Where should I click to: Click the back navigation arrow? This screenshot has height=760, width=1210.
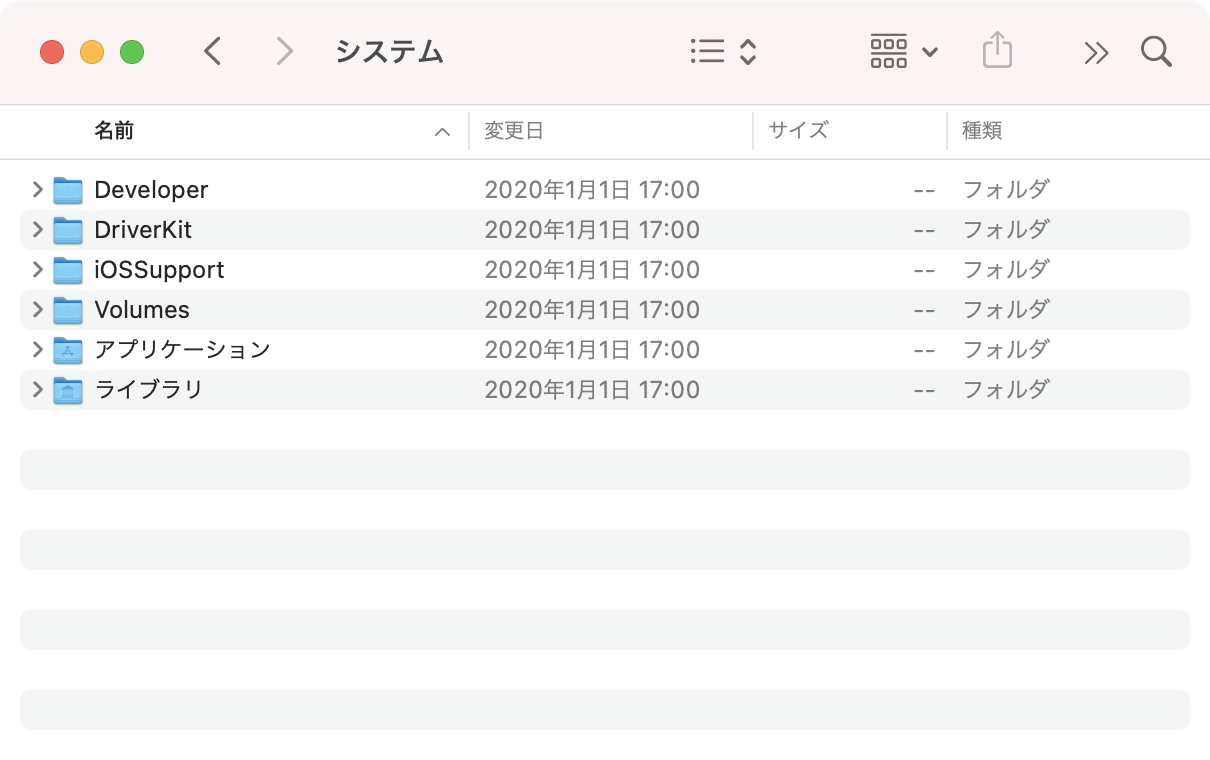click(x=212, y=51)
